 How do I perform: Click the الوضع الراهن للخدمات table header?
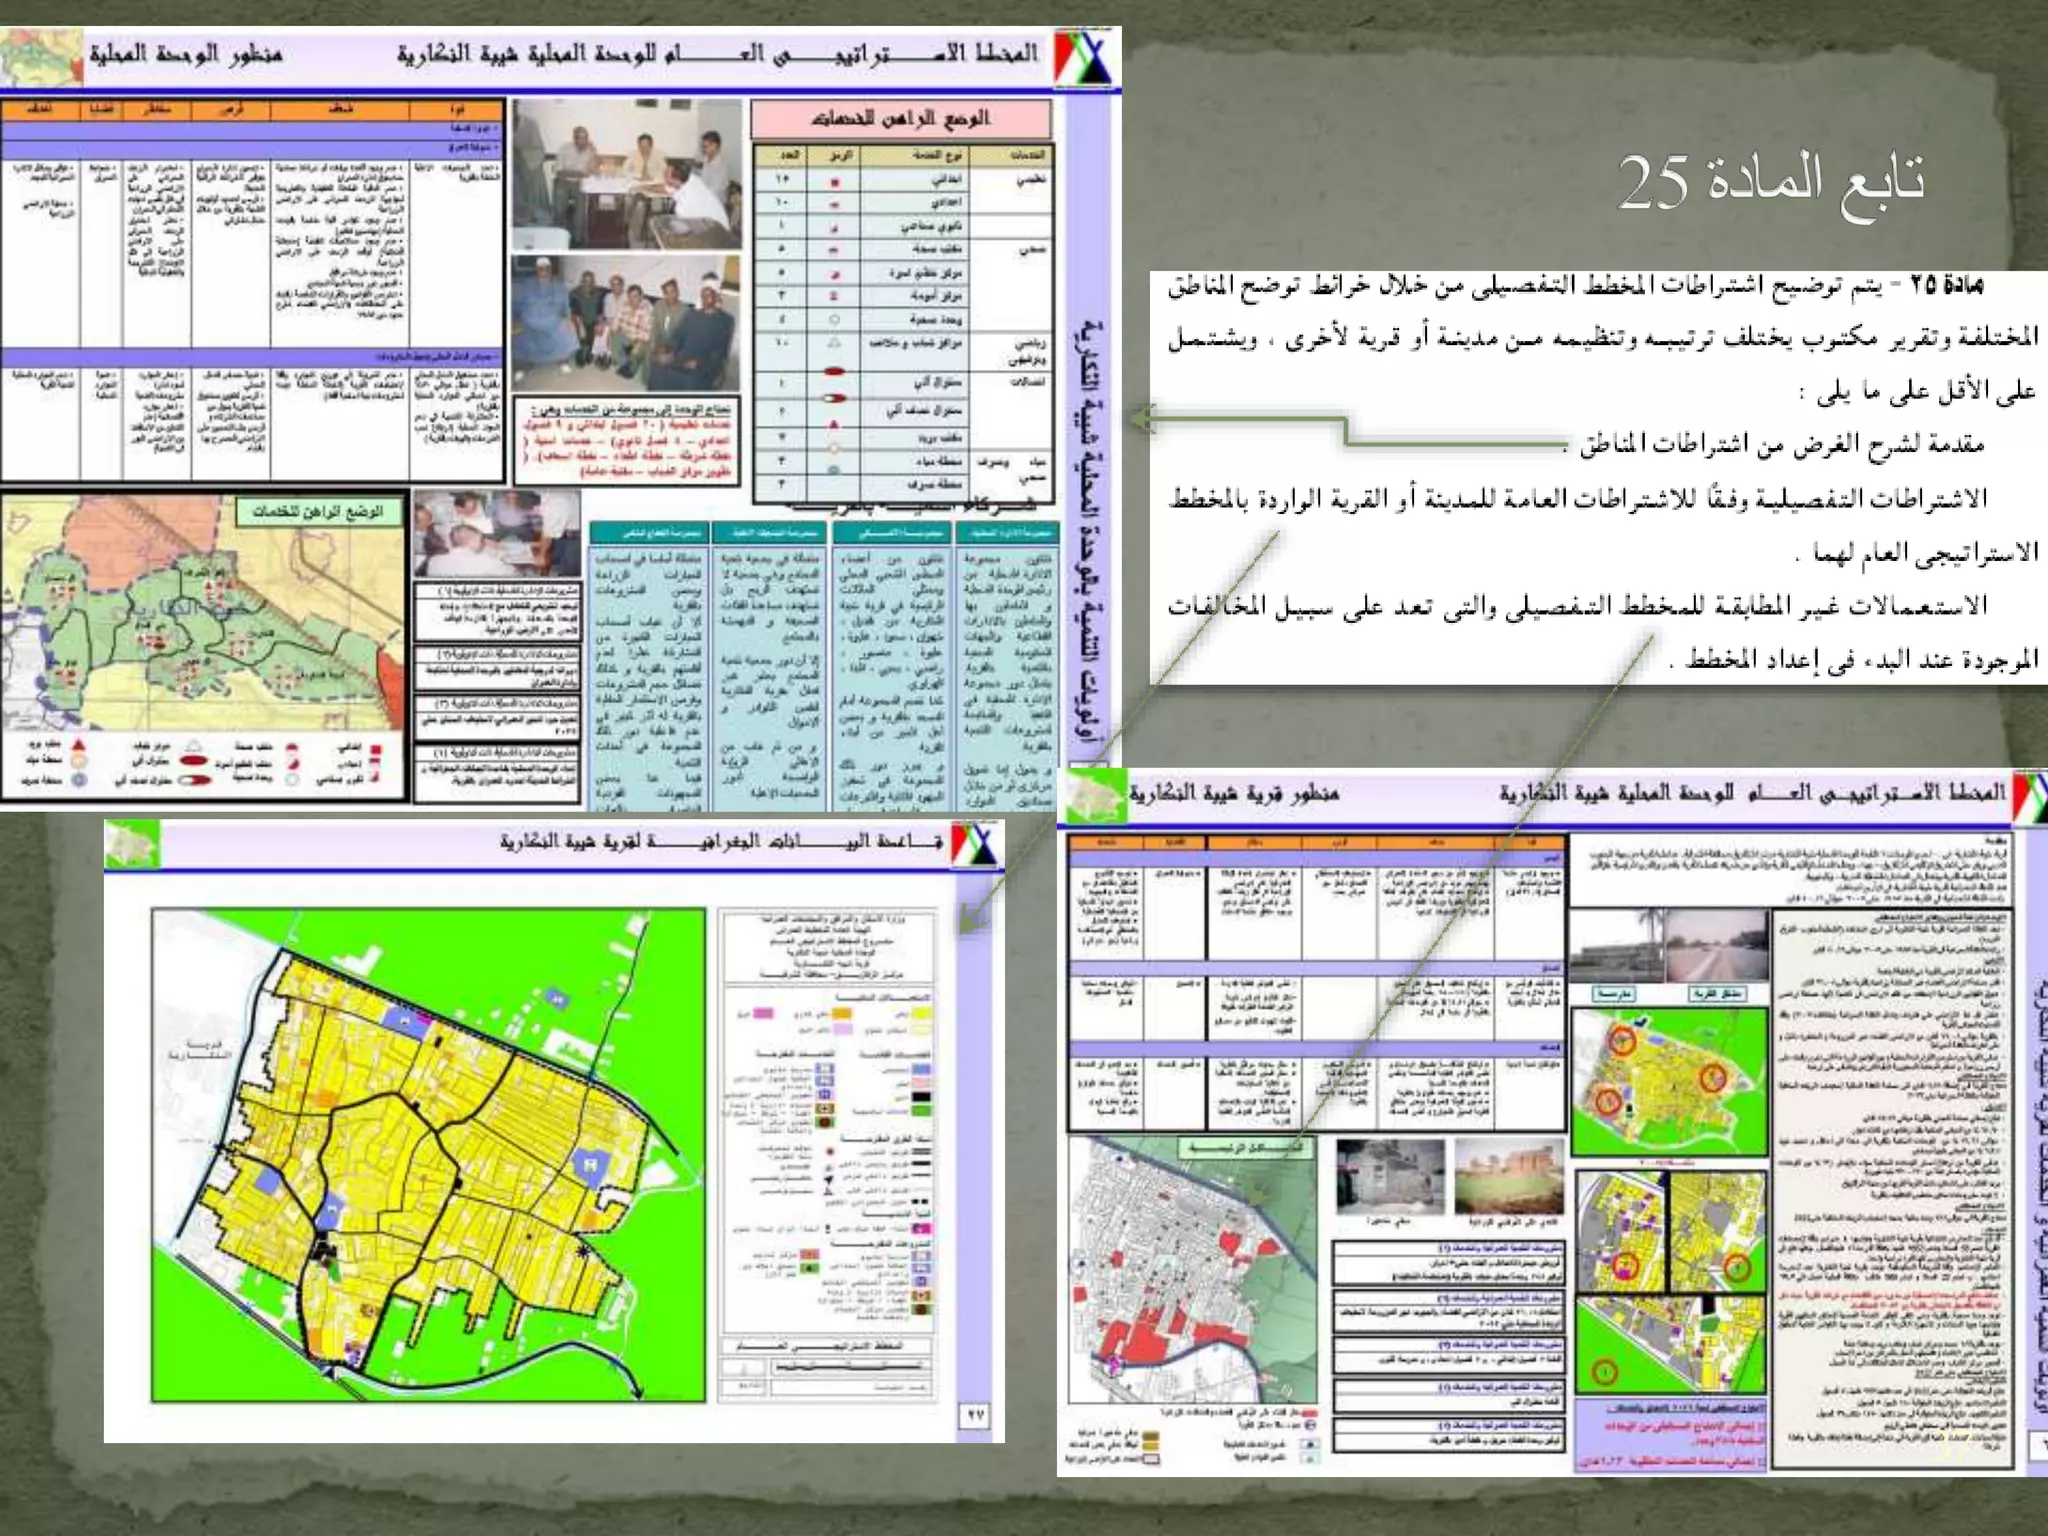[x=900, y=119]
